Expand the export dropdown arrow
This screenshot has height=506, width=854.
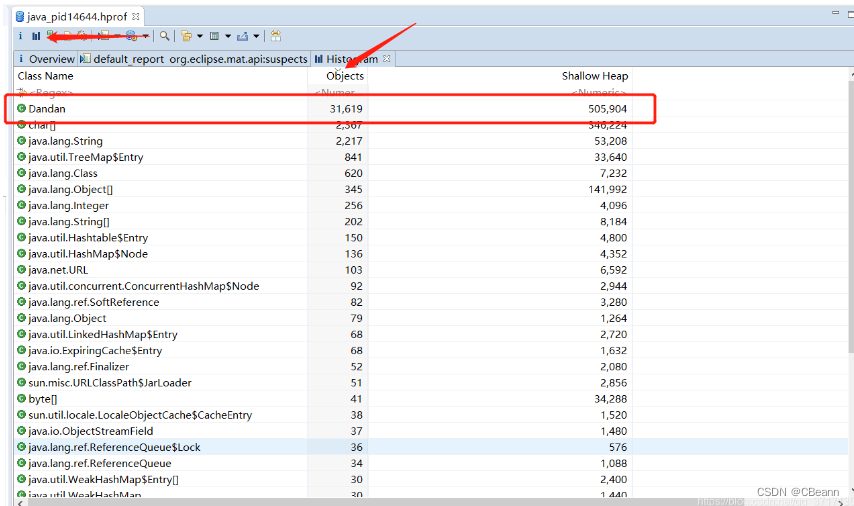(256, 36)
